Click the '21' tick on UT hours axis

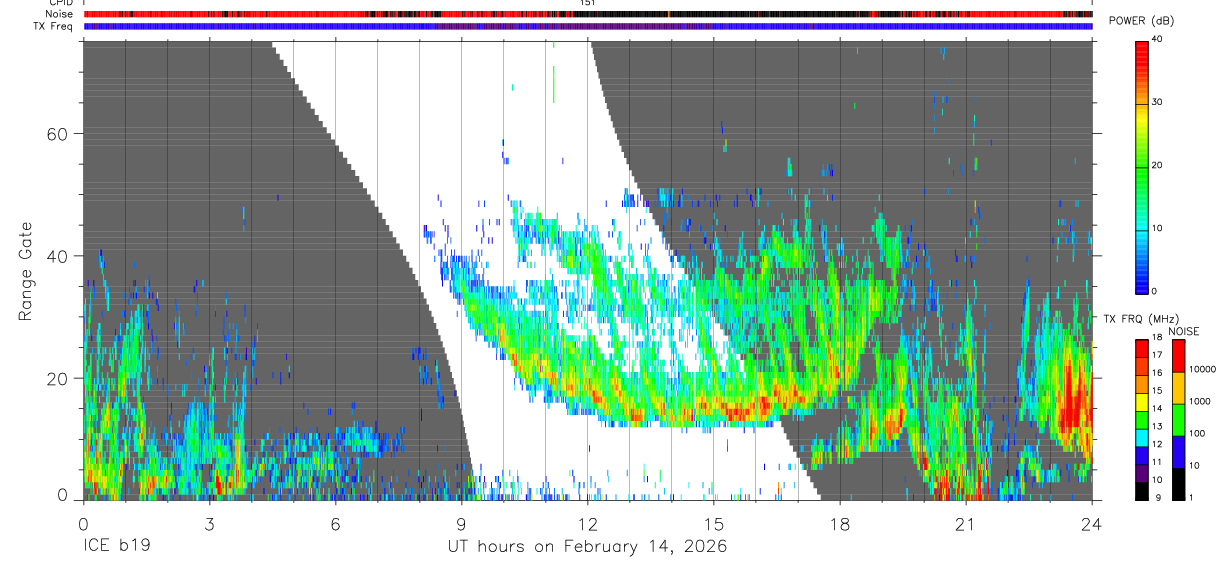click(x=966, y=523)
